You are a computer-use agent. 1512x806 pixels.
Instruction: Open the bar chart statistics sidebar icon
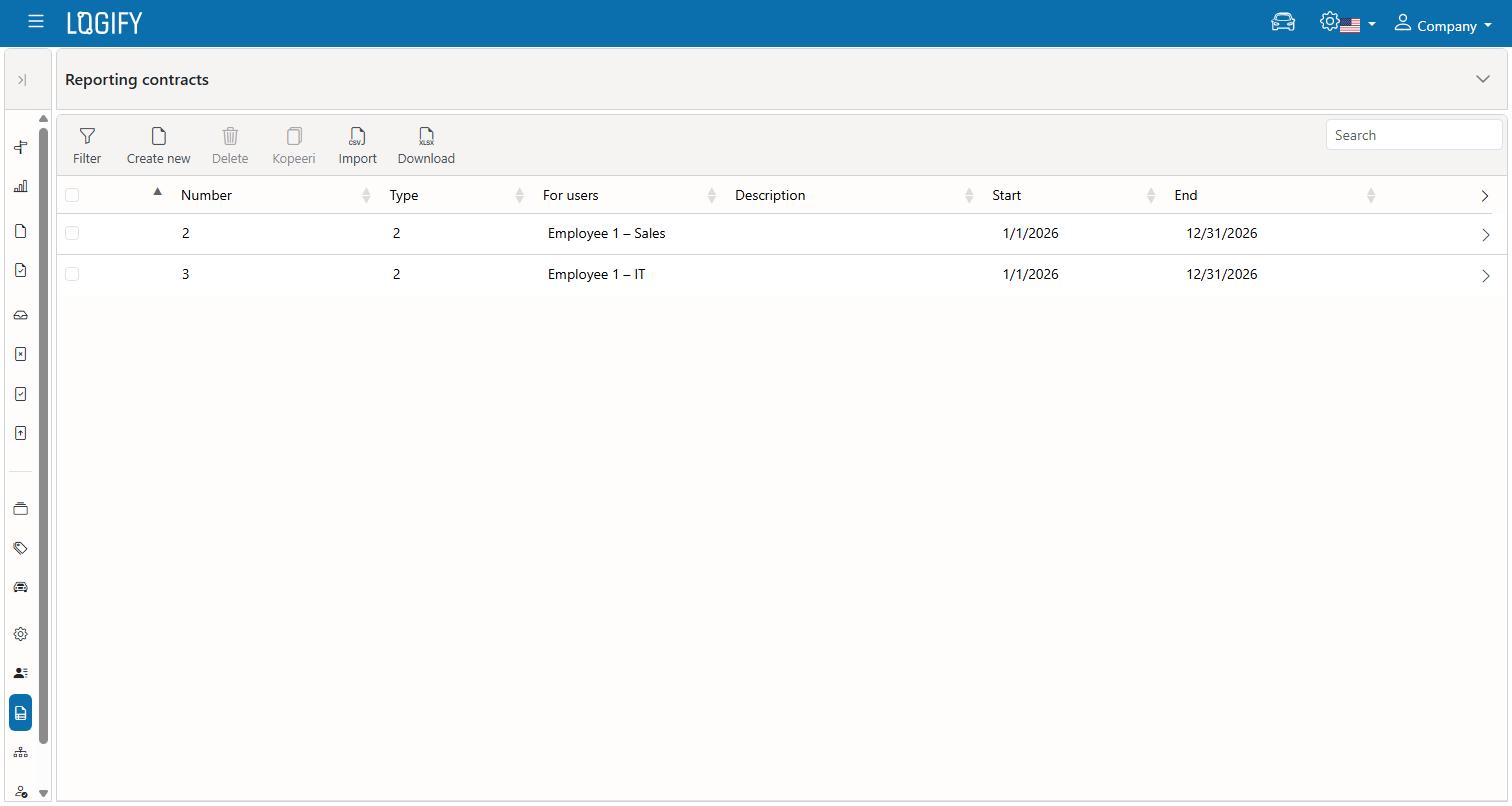click(x=20, y=186)
